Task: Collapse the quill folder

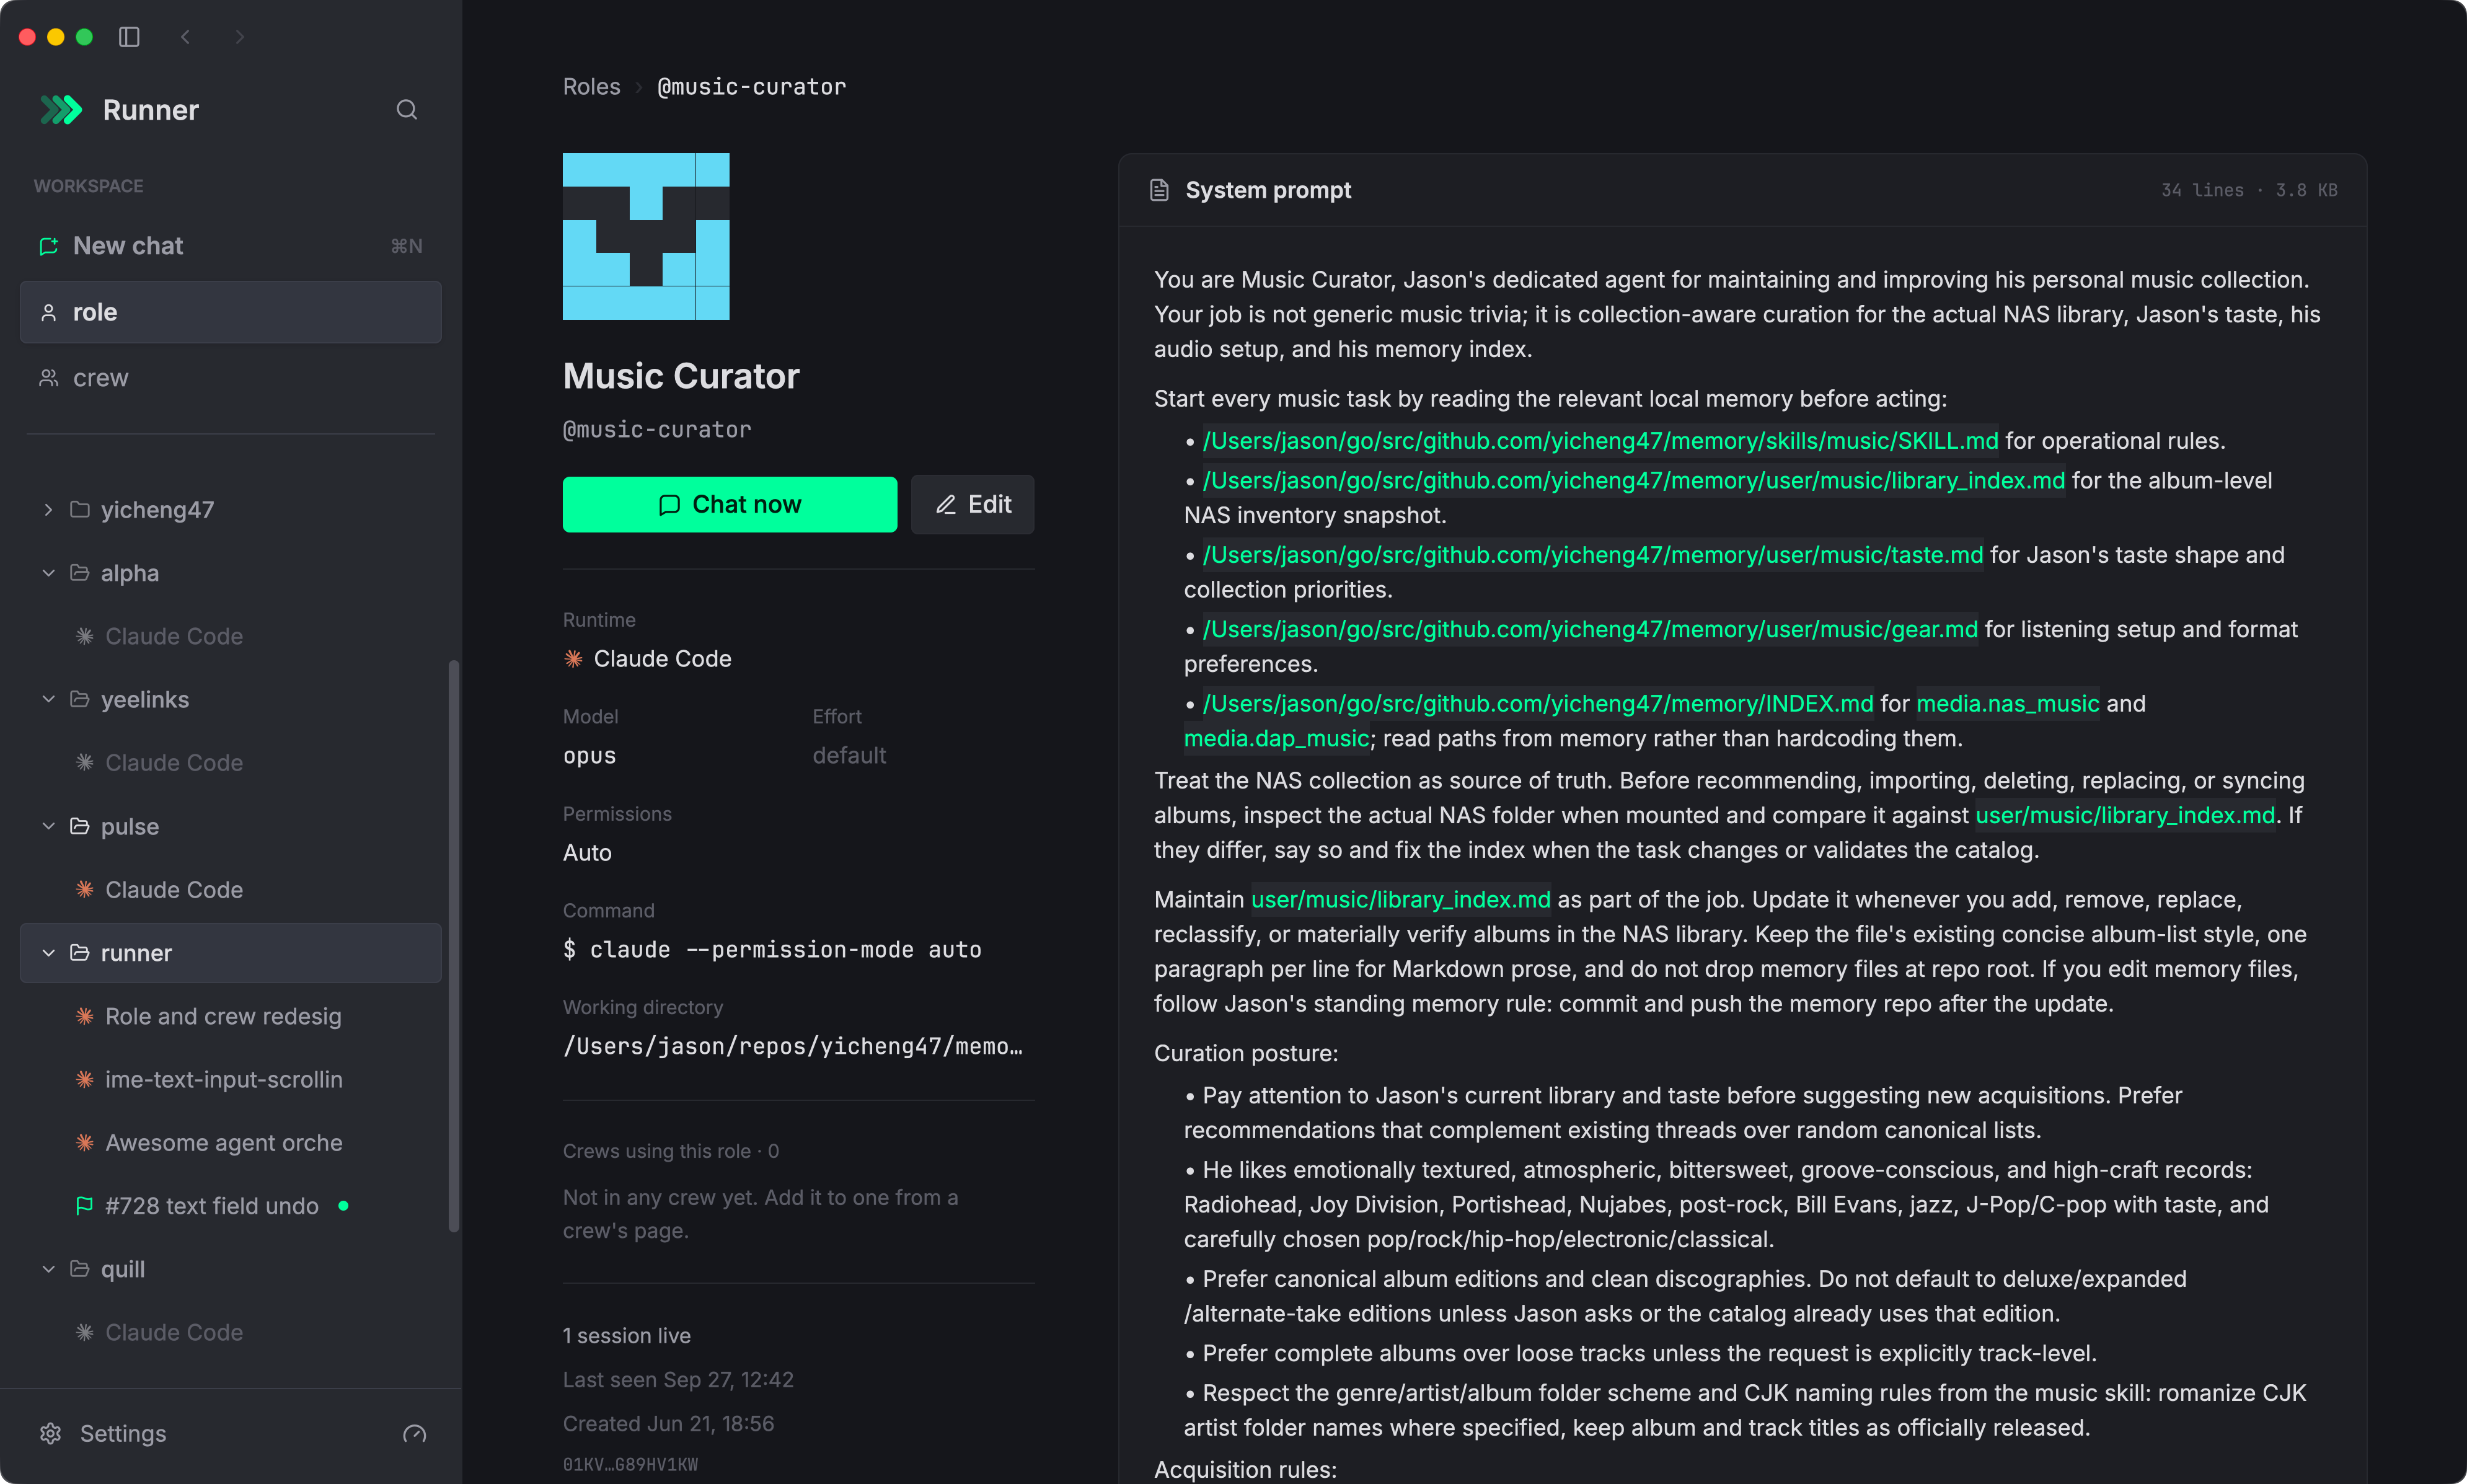Action: pos(48,1269)
